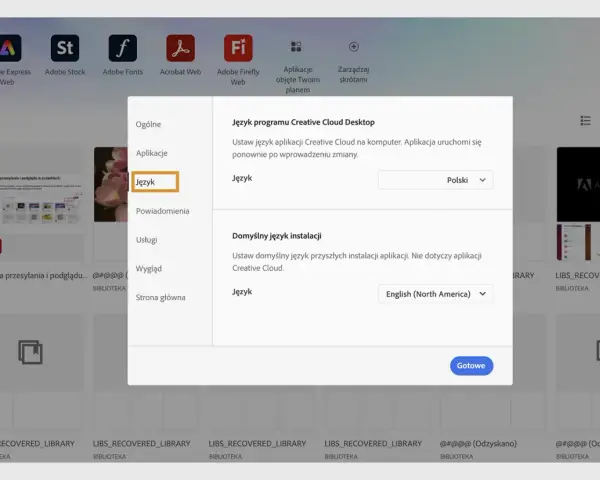Viewport: 600px width, 480px height.
Task: Open the '@#@@@ (Odzyskano)' library
Action: 478,444
